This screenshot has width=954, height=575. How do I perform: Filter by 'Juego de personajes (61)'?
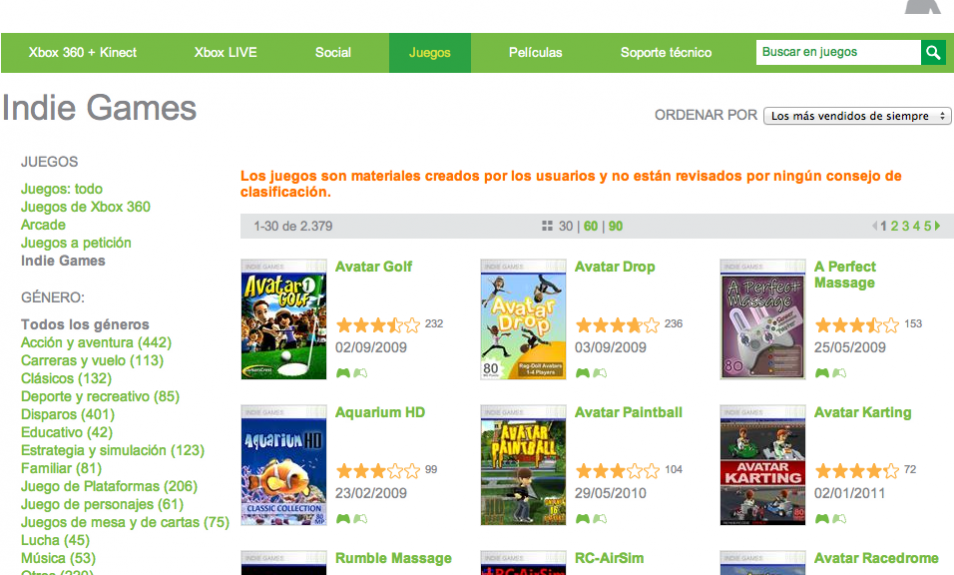click(x=102, y=504)
